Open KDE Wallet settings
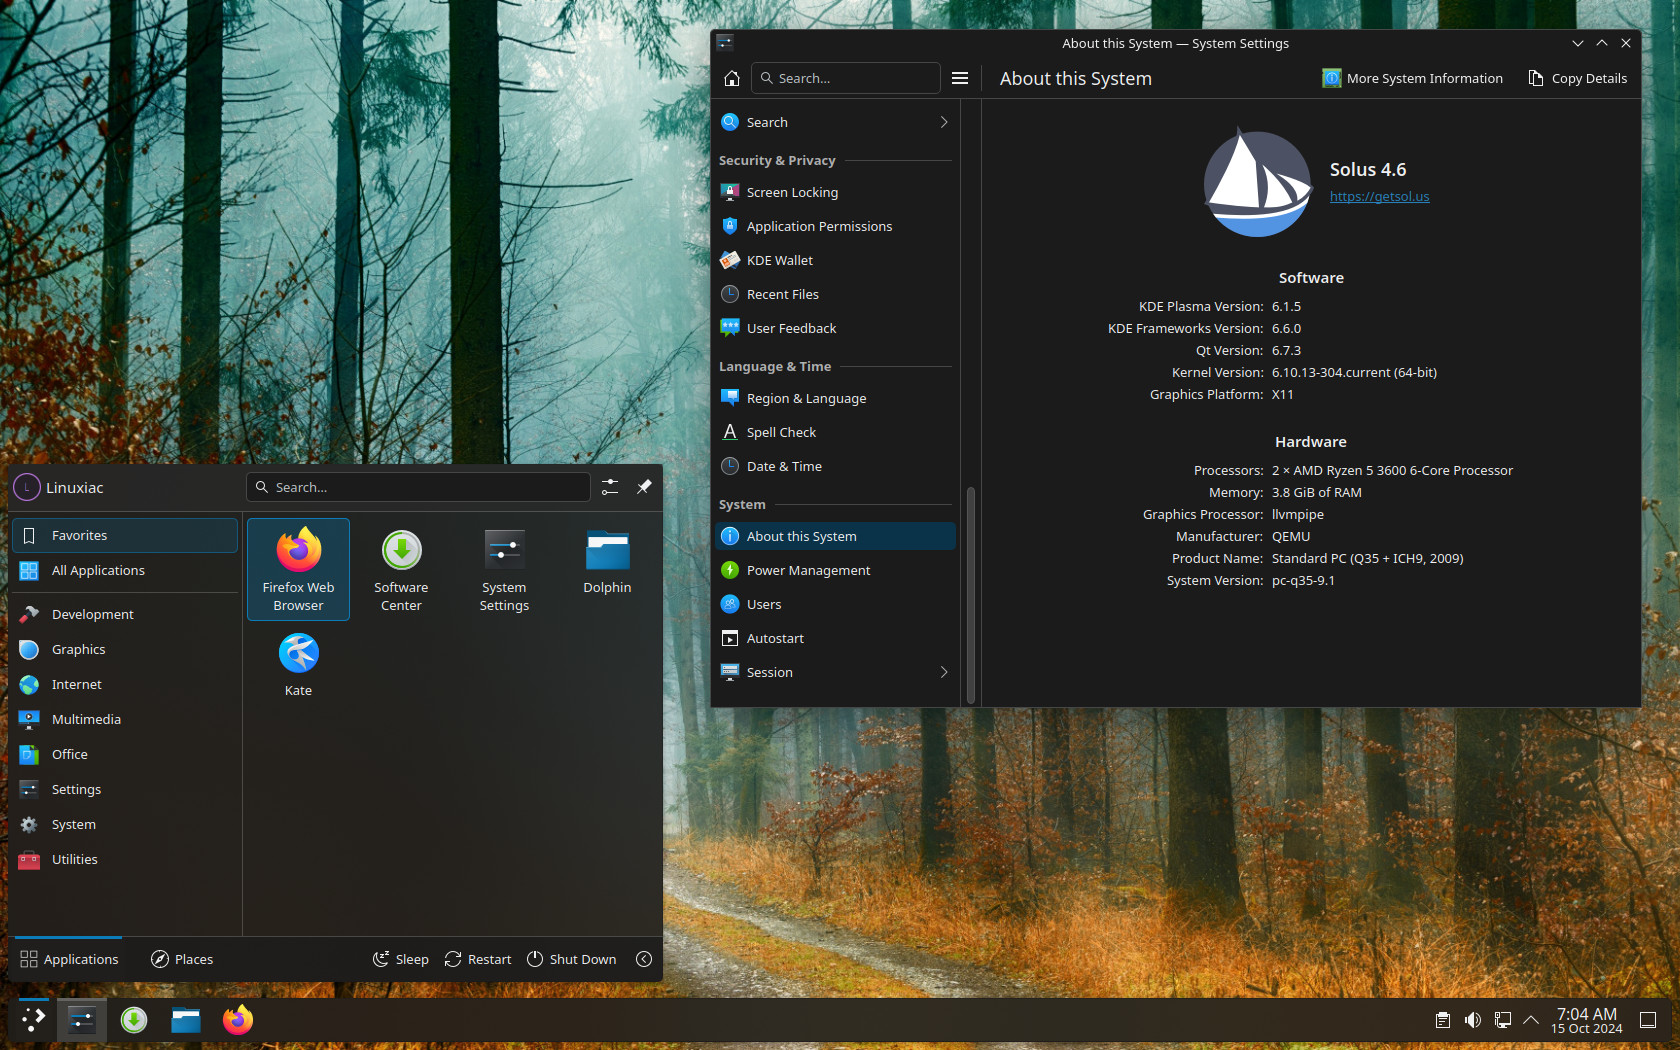Viewport: 1680px width, 1050px height. pyautogui.click(x=835, y=260)
